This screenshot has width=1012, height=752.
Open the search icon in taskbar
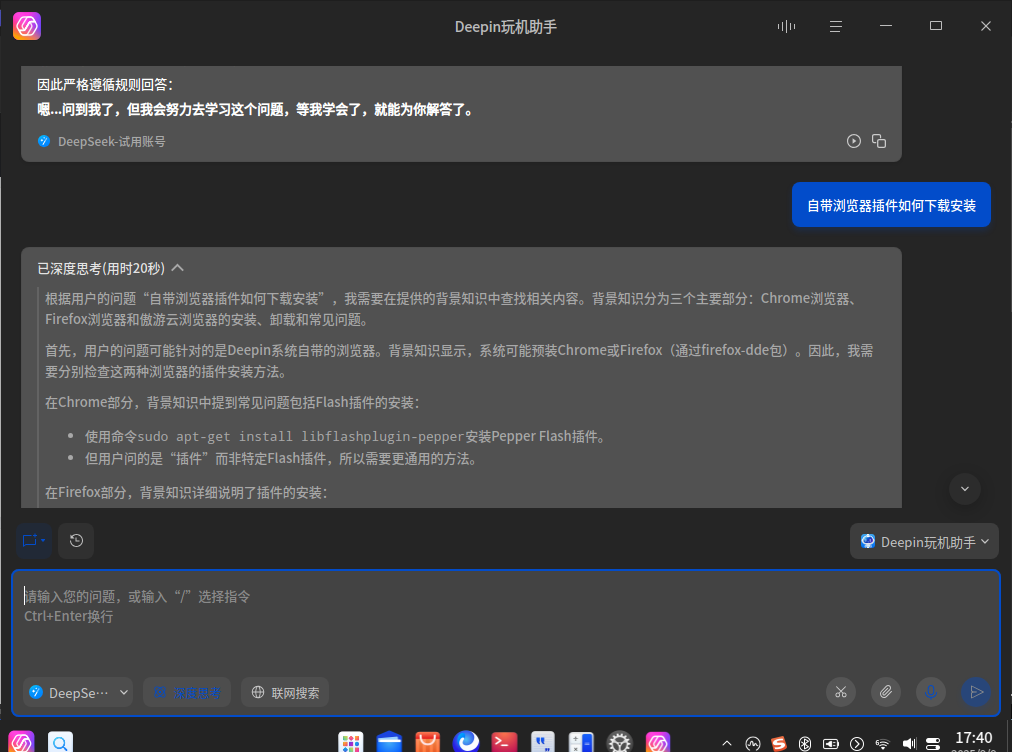[60, 742]
